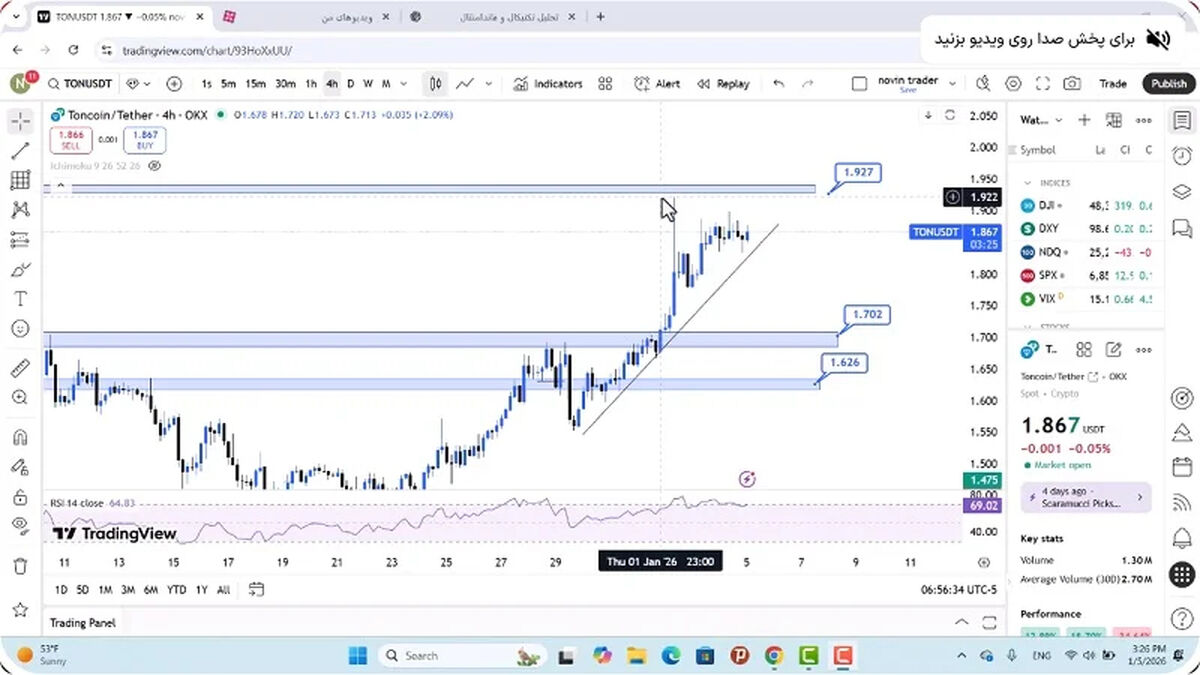Click the trash remove objects icon
1200x675 pixels.
point(20,566)
